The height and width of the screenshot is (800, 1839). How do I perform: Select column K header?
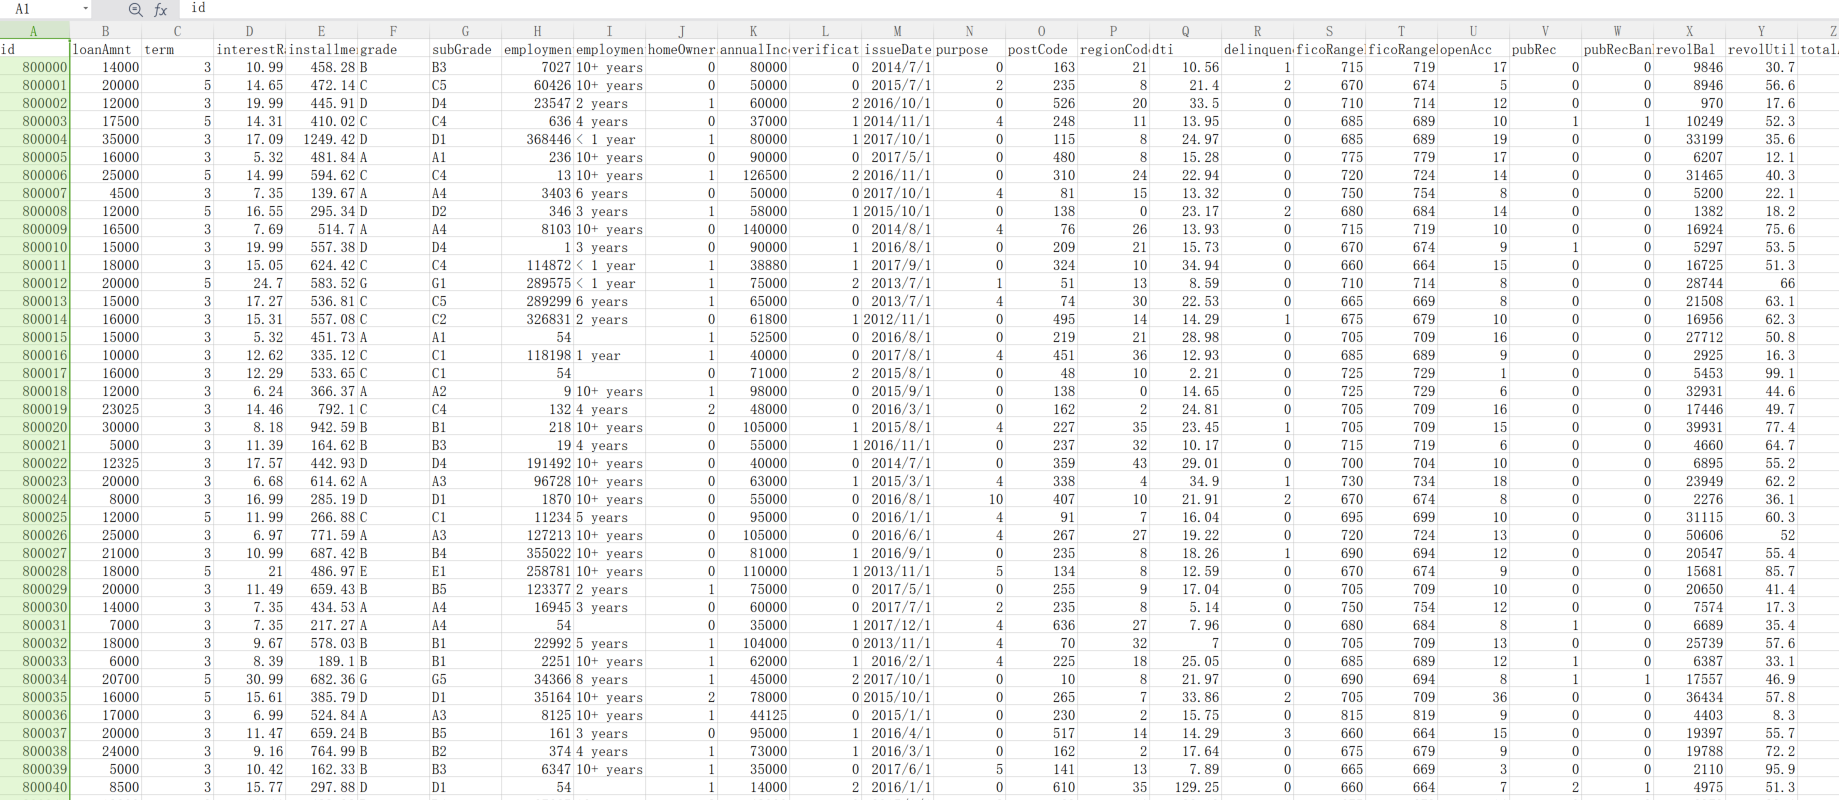(753, 31)
